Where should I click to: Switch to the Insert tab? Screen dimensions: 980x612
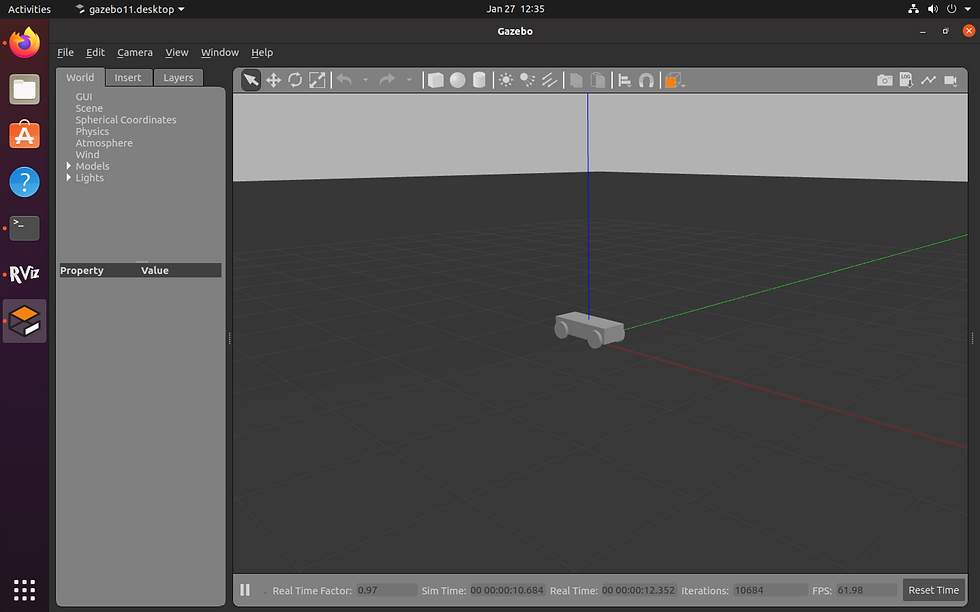(128, 78)
